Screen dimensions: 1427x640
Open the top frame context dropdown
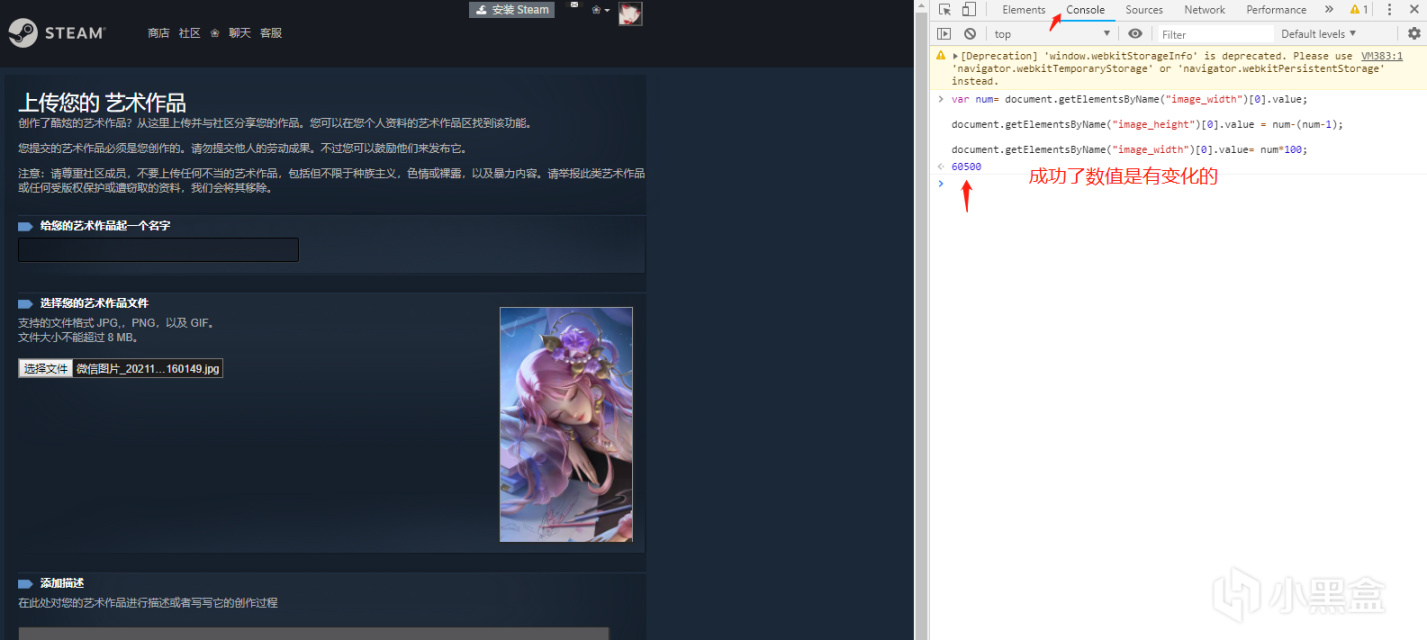coord(1052,33)
